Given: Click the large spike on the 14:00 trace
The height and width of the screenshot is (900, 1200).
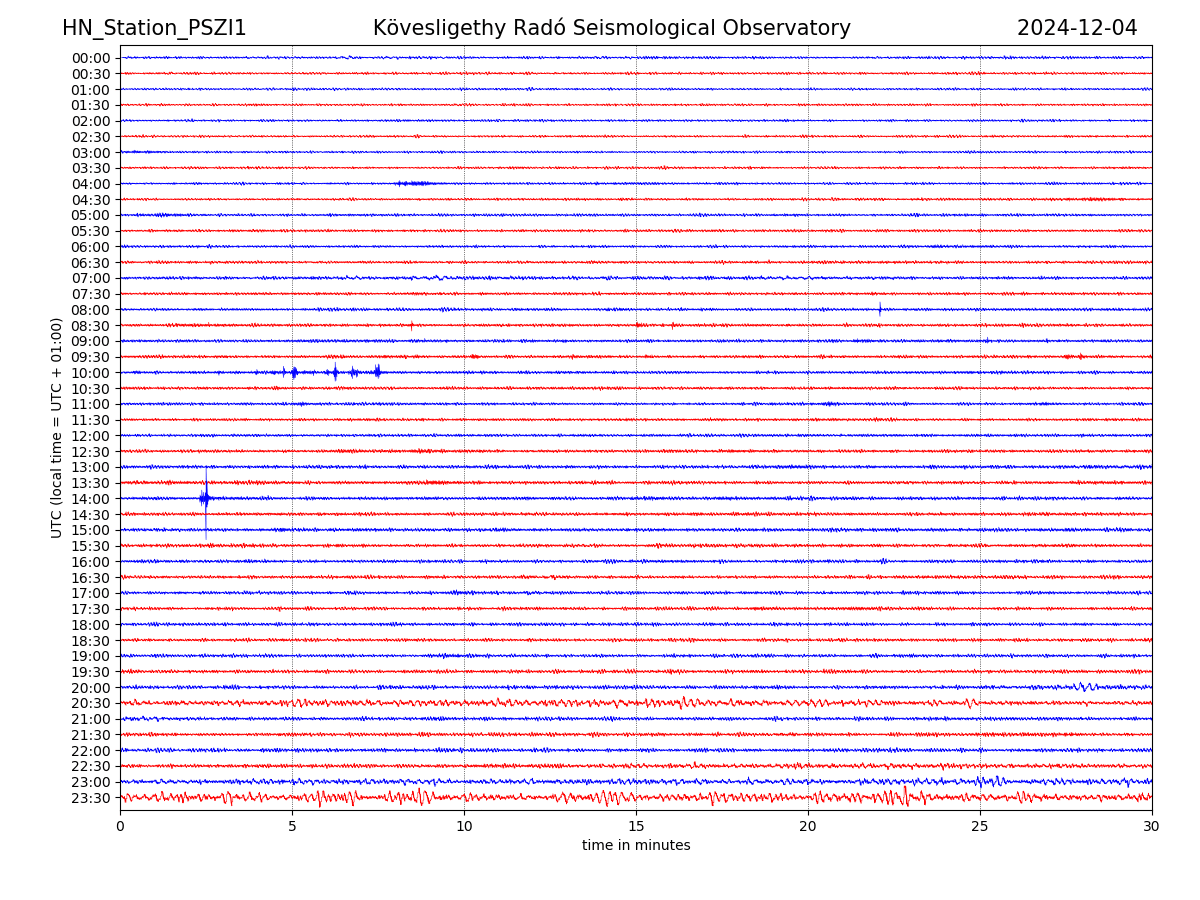Looking at the screenshot, I should [x=206, y=498].
